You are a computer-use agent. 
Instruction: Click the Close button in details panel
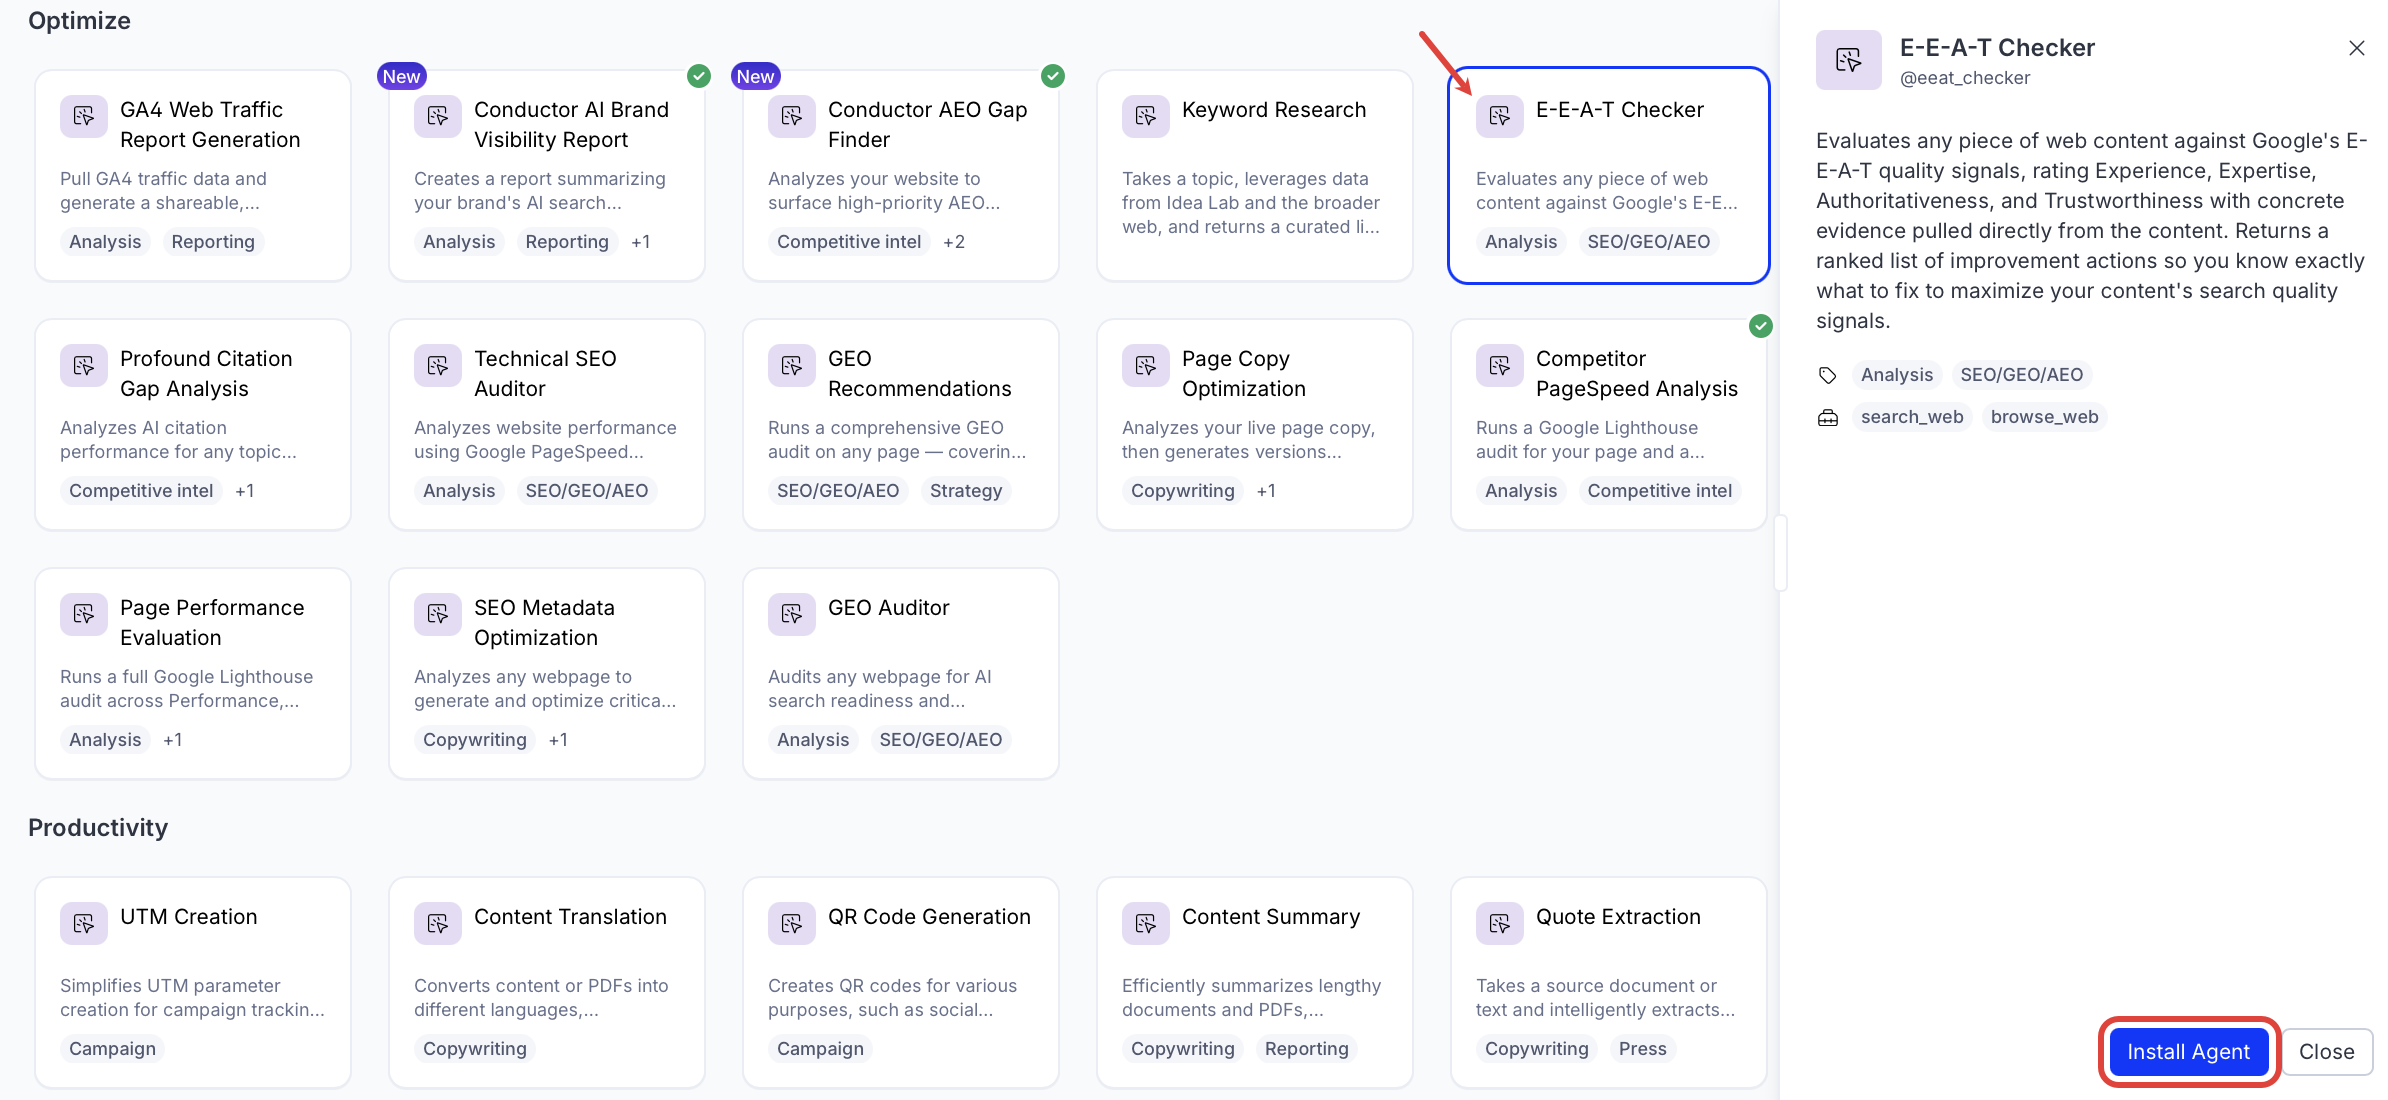[2326, 1051]
